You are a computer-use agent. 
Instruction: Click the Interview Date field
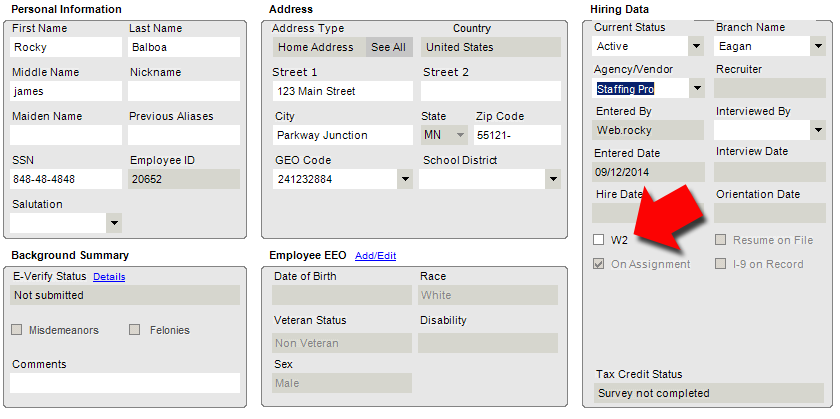[x=770, y=172]
